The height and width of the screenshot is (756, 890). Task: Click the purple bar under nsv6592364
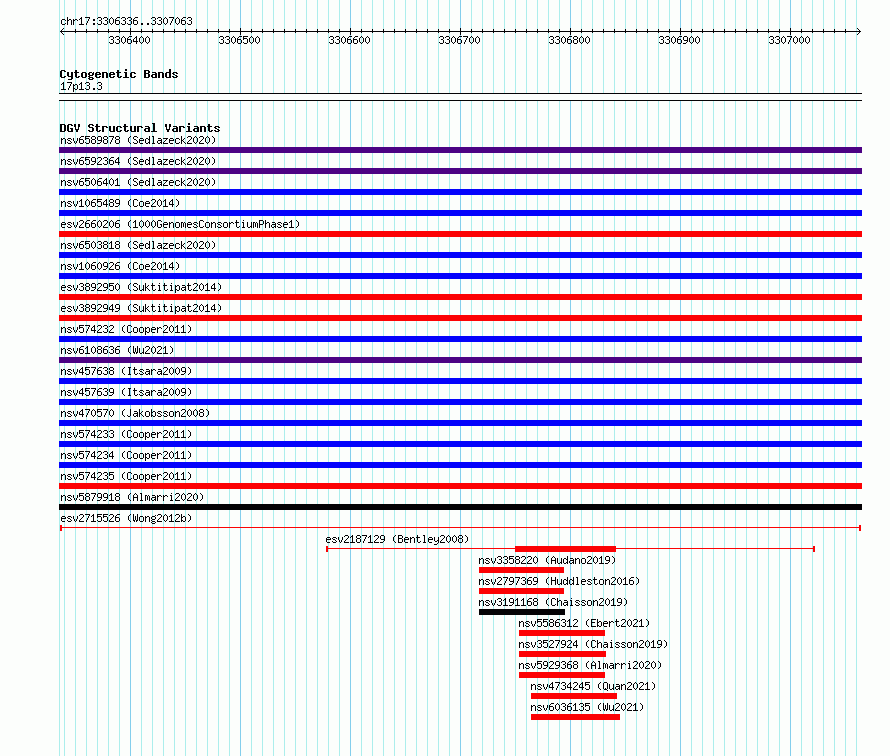460,171
